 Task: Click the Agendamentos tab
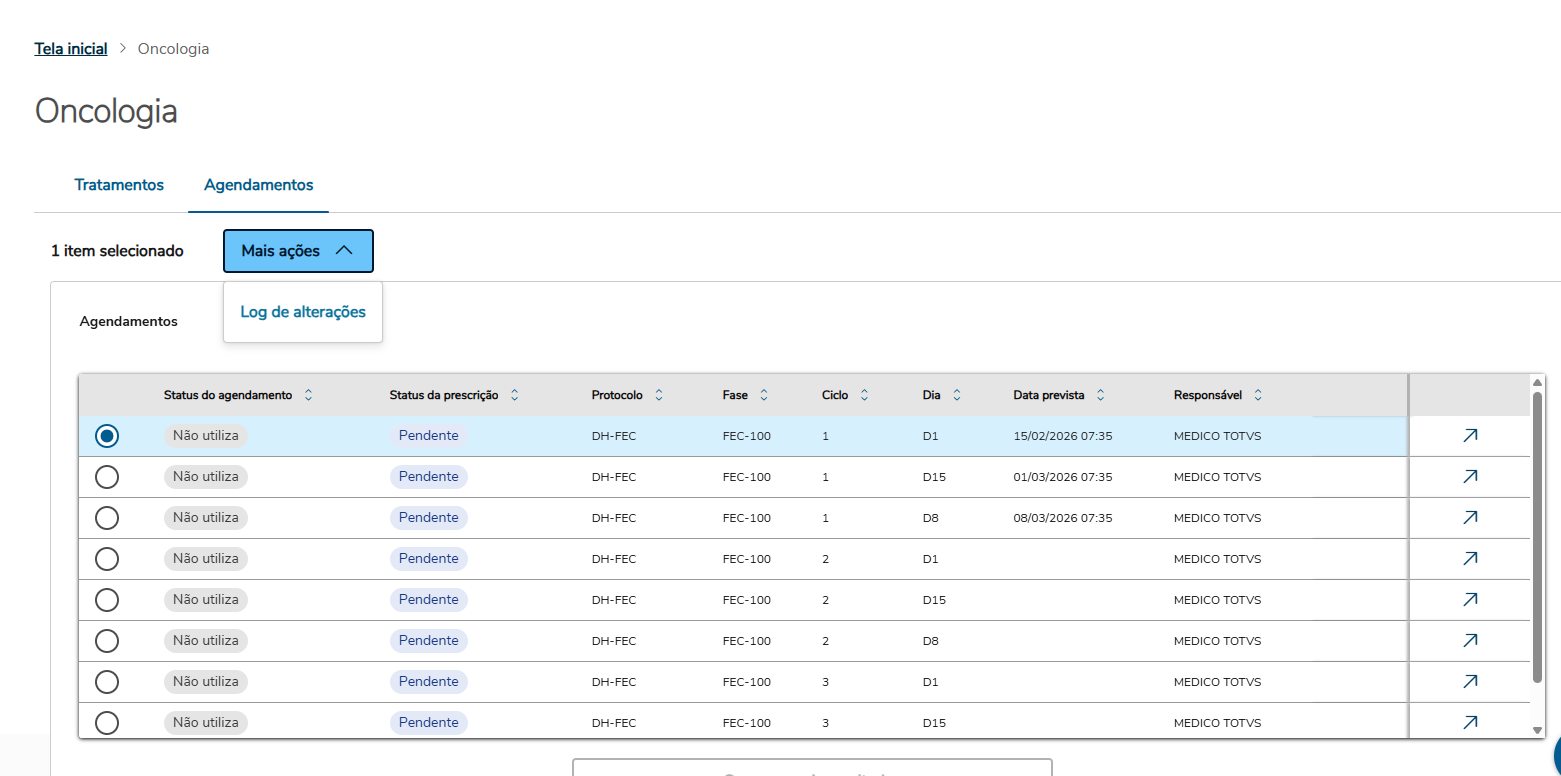point(258,185)
